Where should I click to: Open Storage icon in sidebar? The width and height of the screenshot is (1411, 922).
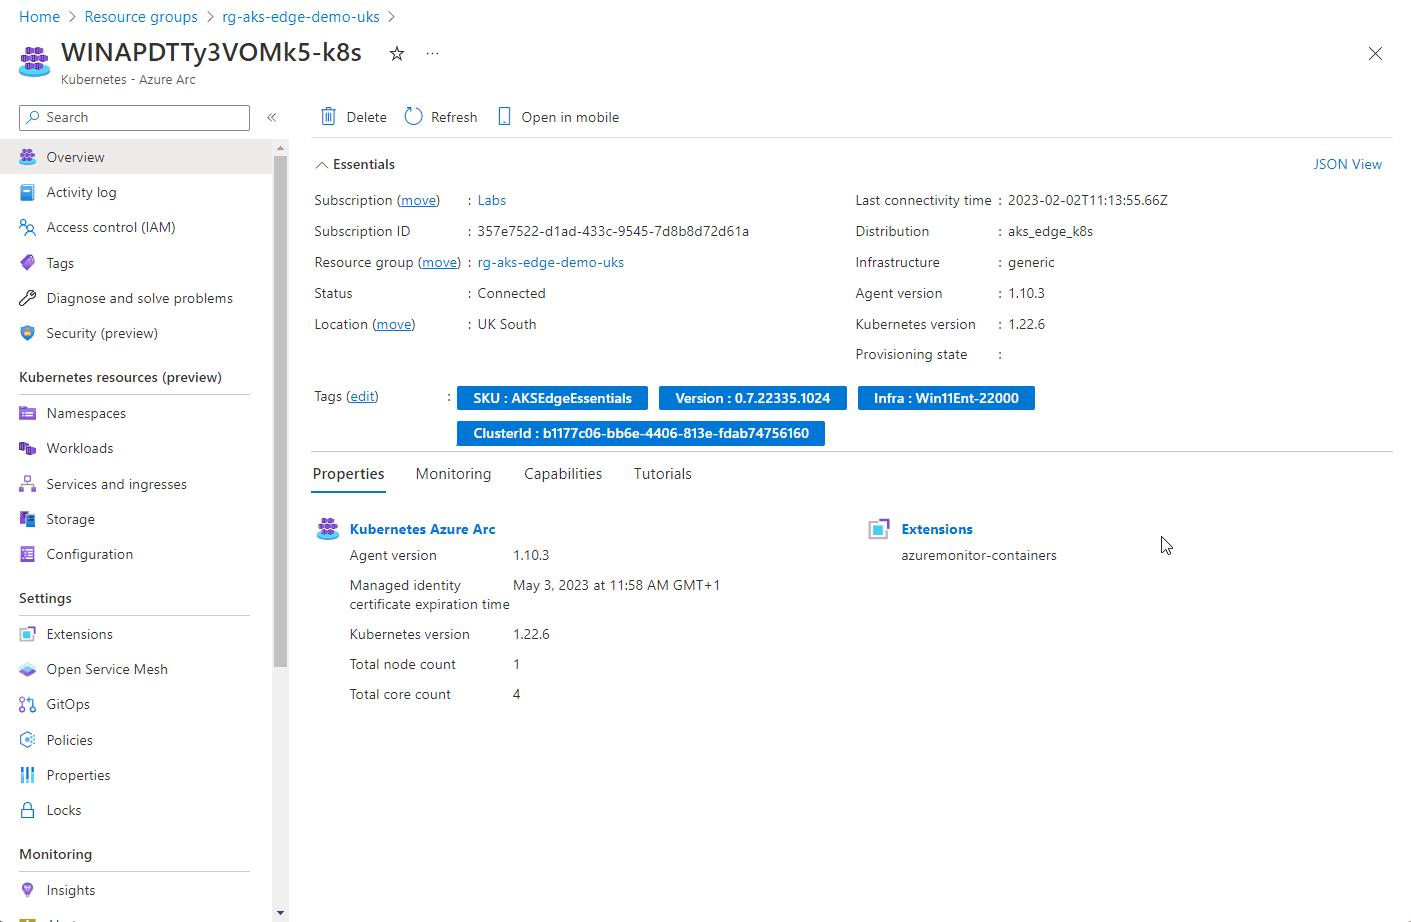point(28,519)
